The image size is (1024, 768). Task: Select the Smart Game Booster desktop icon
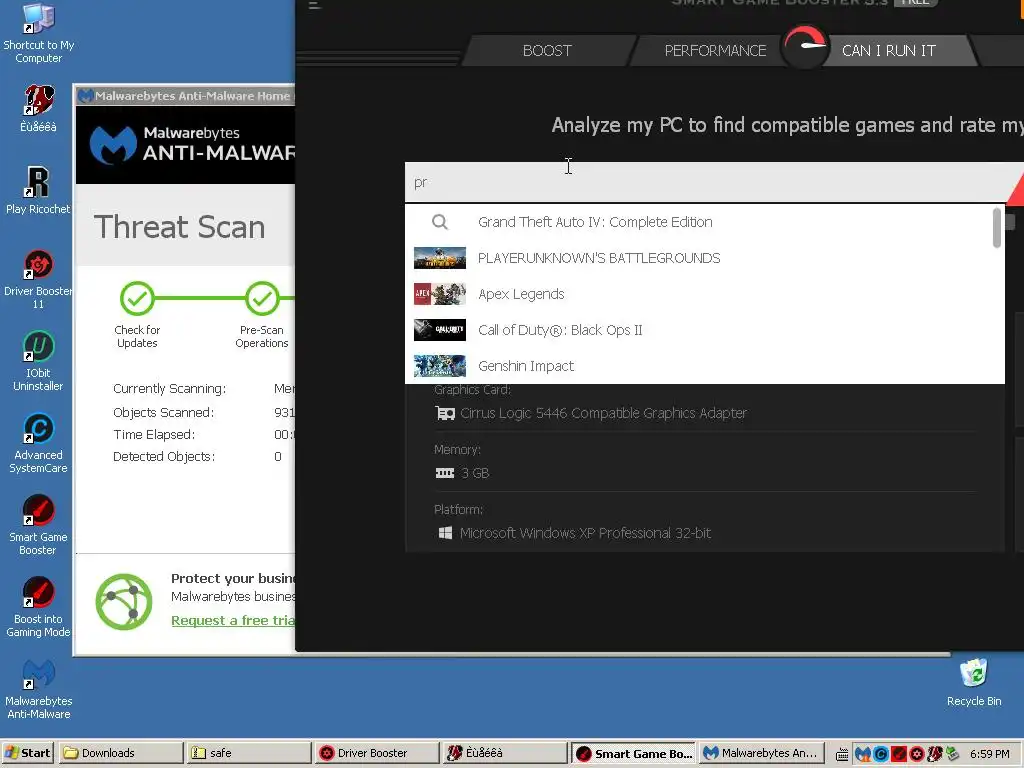click(38, 525)
